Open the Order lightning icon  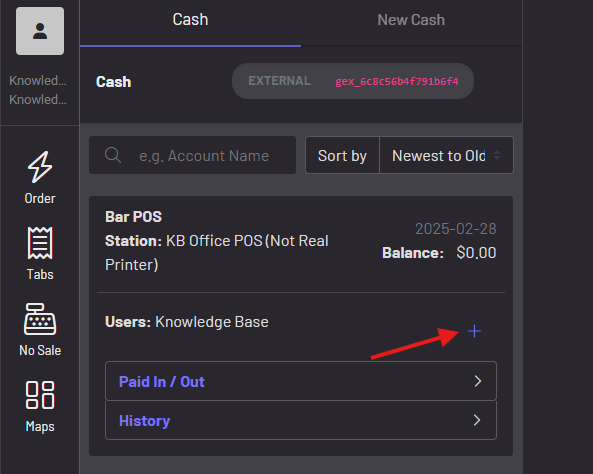pyautogui.click(x=40, y=167)
